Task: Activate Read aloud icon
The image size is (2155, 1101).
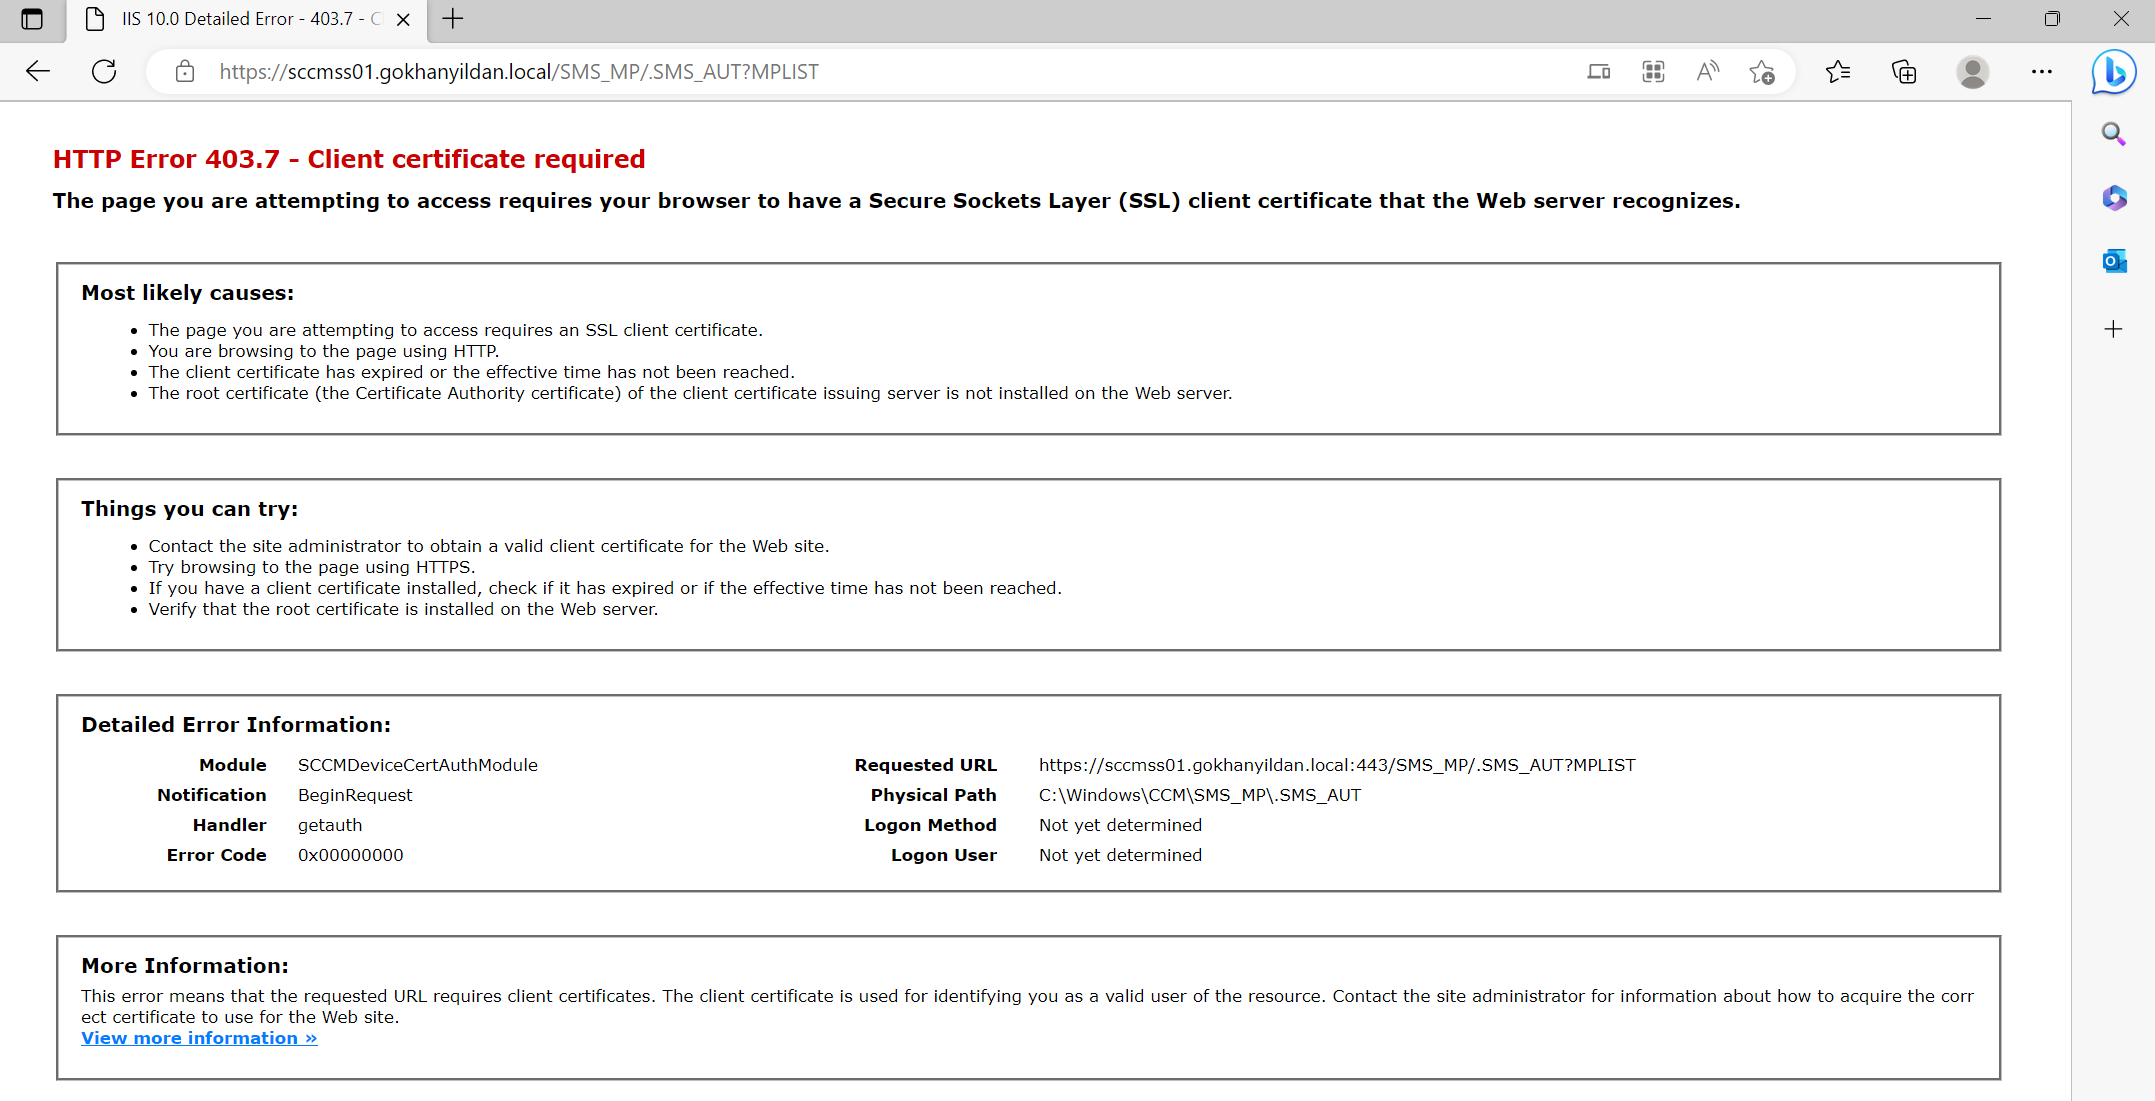Action: click(1707, 72)
